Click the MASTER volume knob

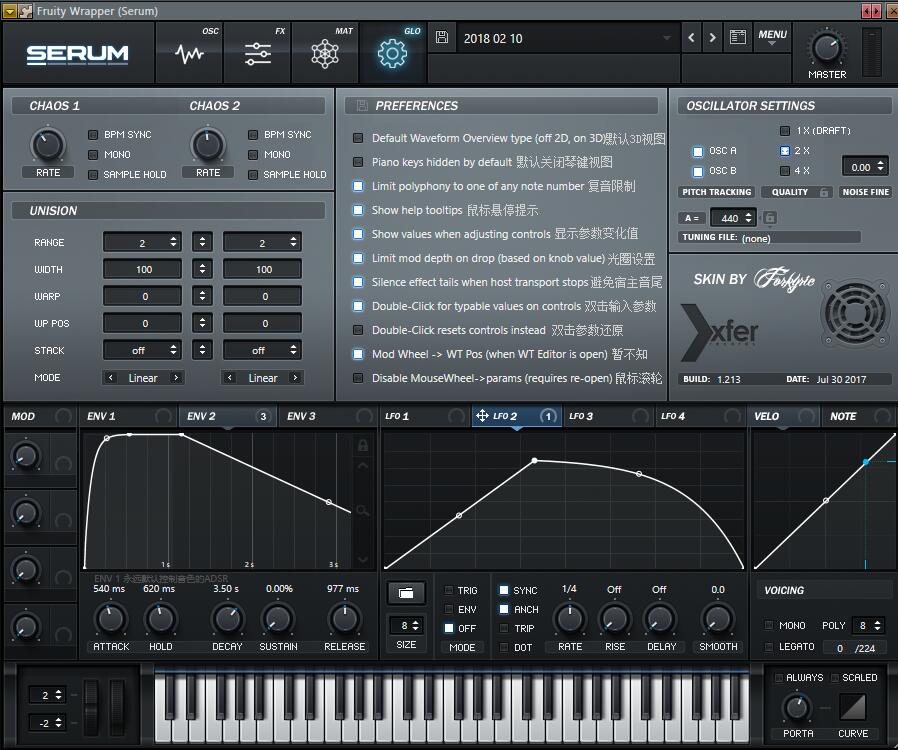coord(826,49)
